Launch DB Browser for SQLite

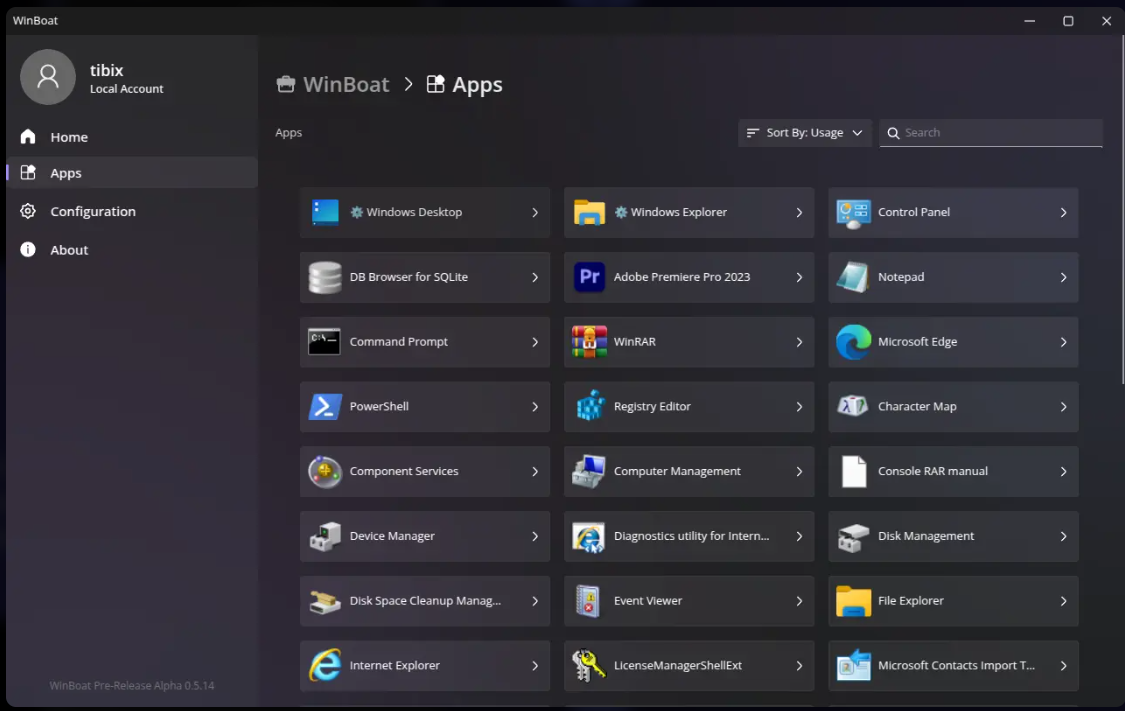[425, 277]
